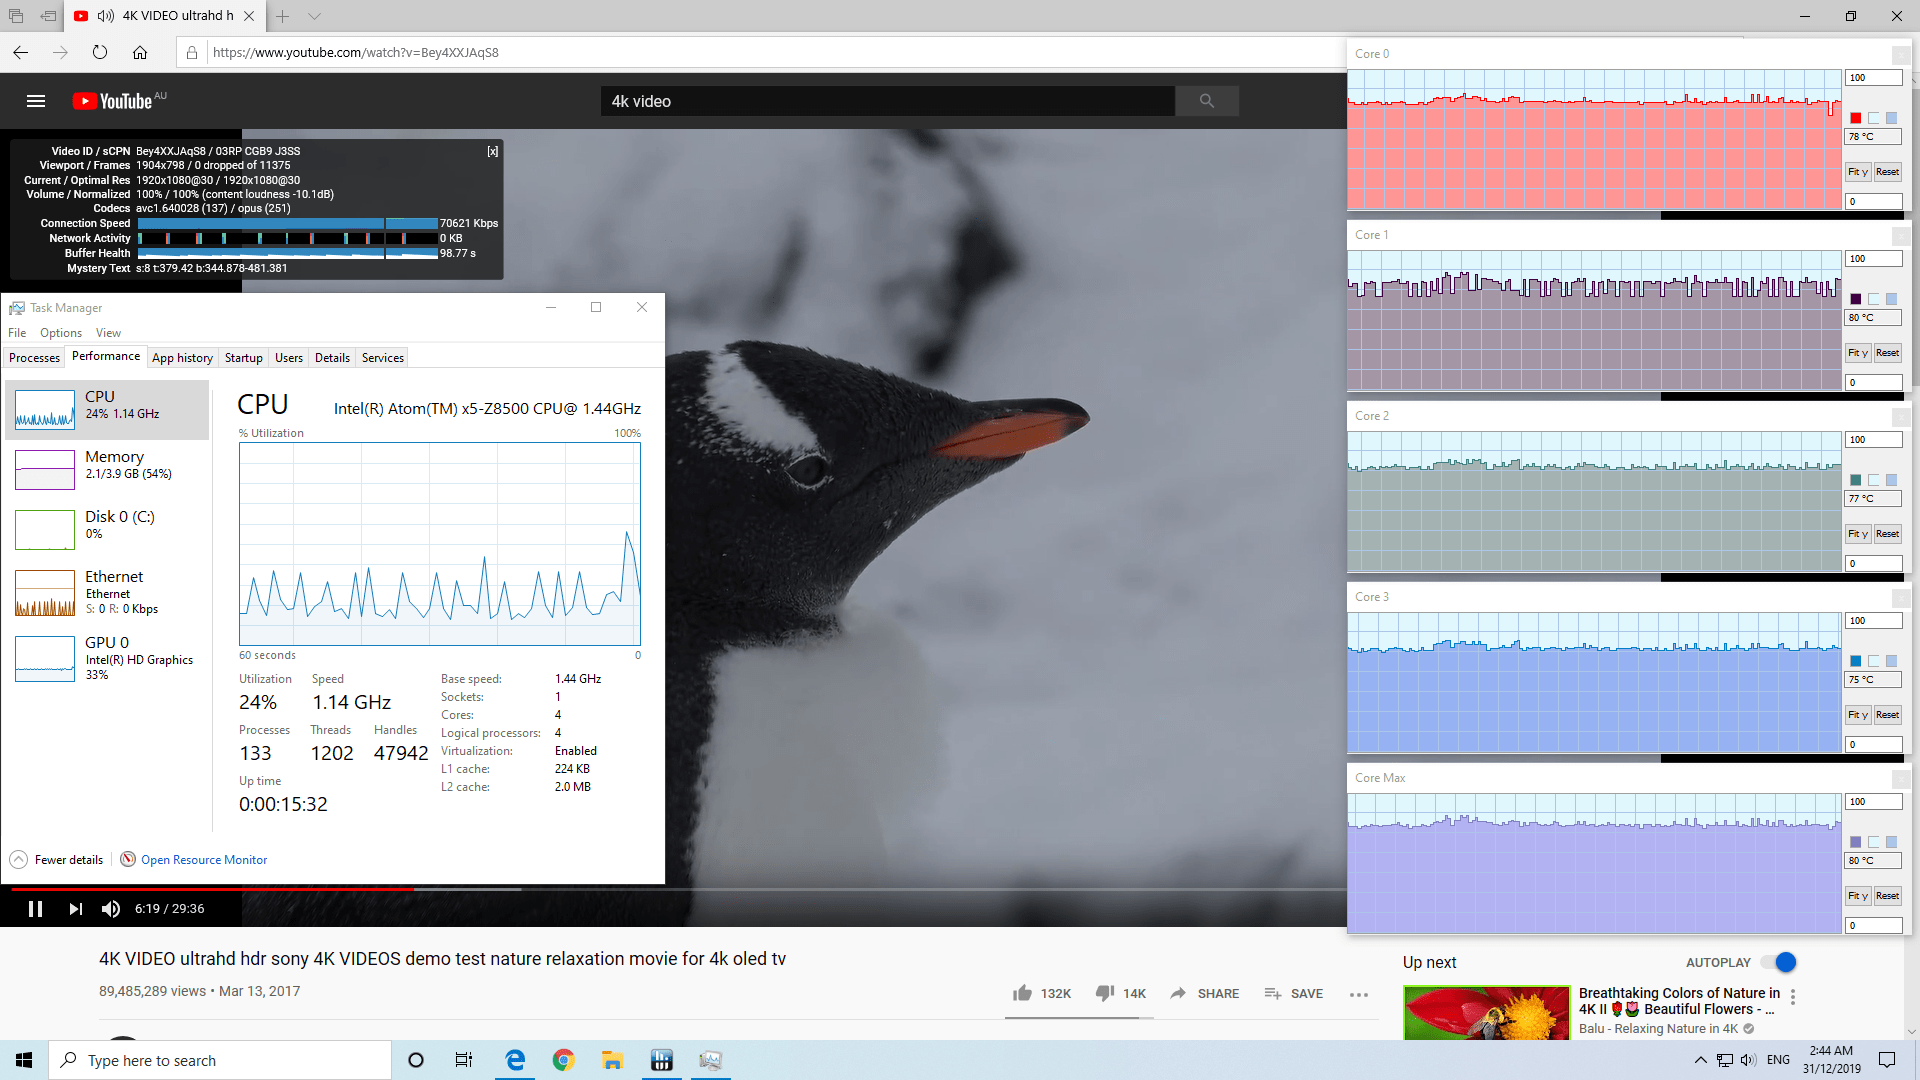Open Task Manager Options menu
This screenshot has height=1080, width=1920.
(x=61, y=333)
